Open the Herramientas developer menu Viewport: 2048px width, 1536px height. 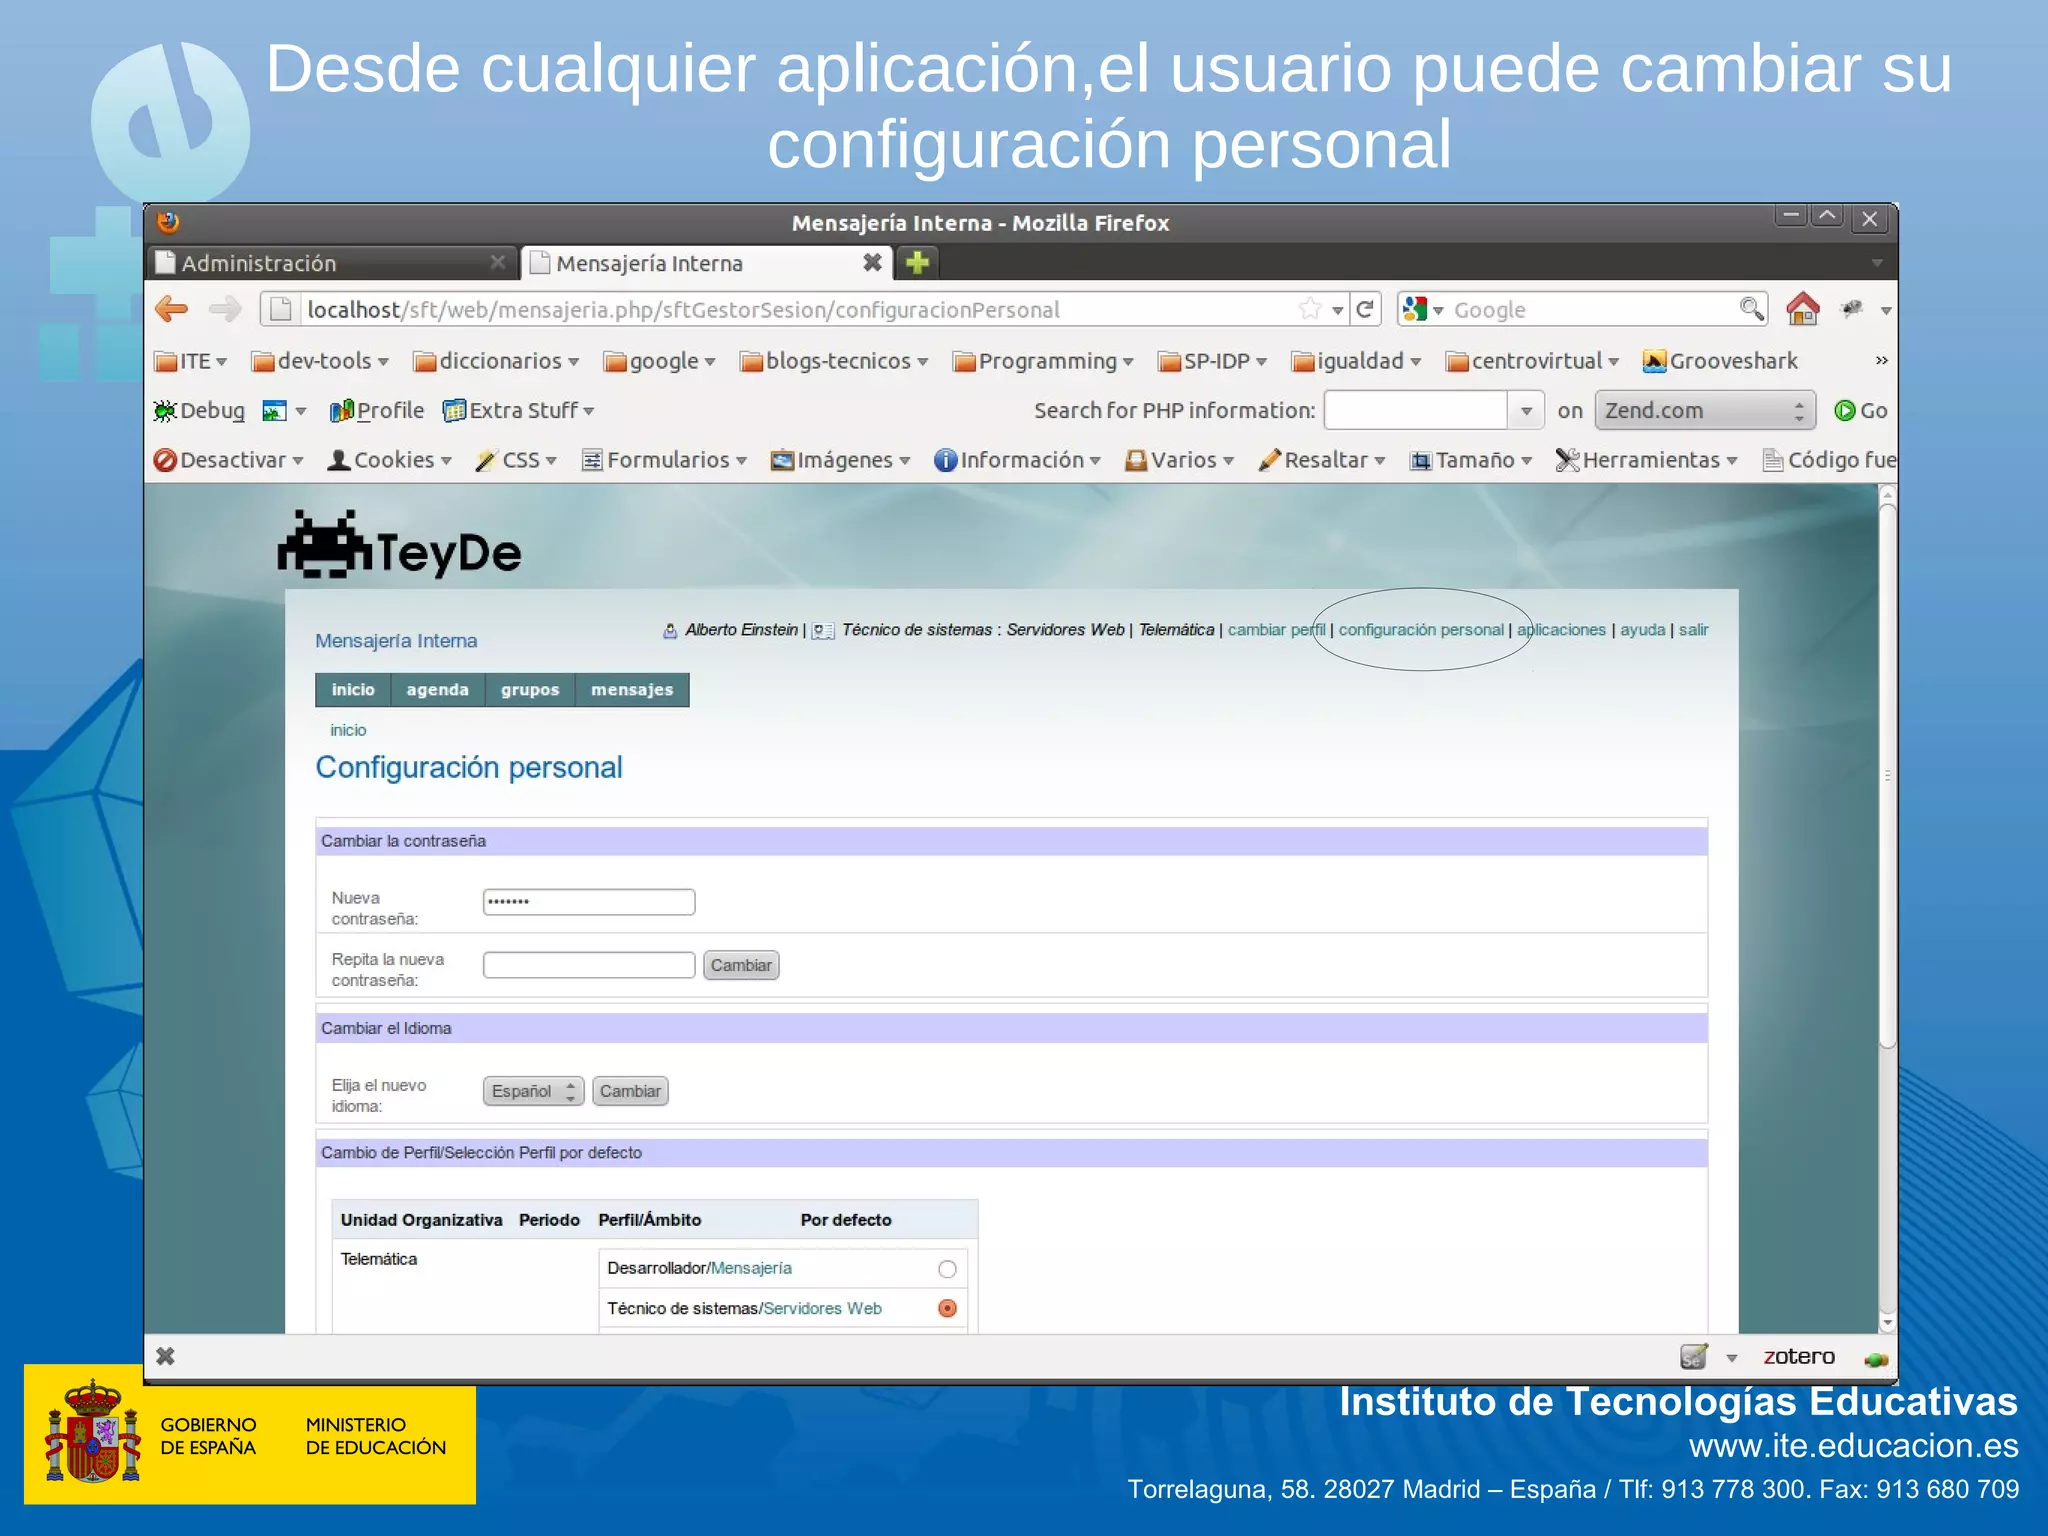1646,460
